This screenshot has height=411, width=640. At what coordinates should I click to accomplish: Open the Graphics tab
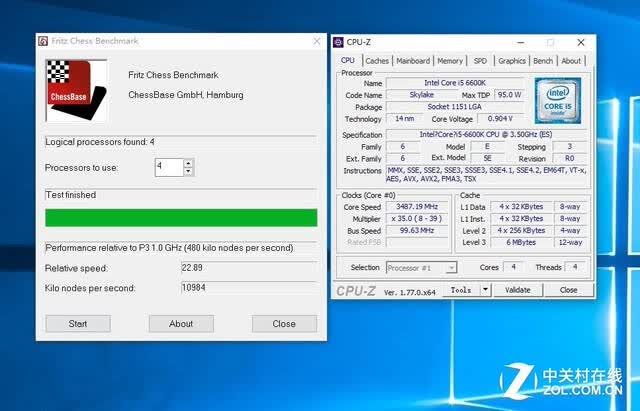[512, 61]
